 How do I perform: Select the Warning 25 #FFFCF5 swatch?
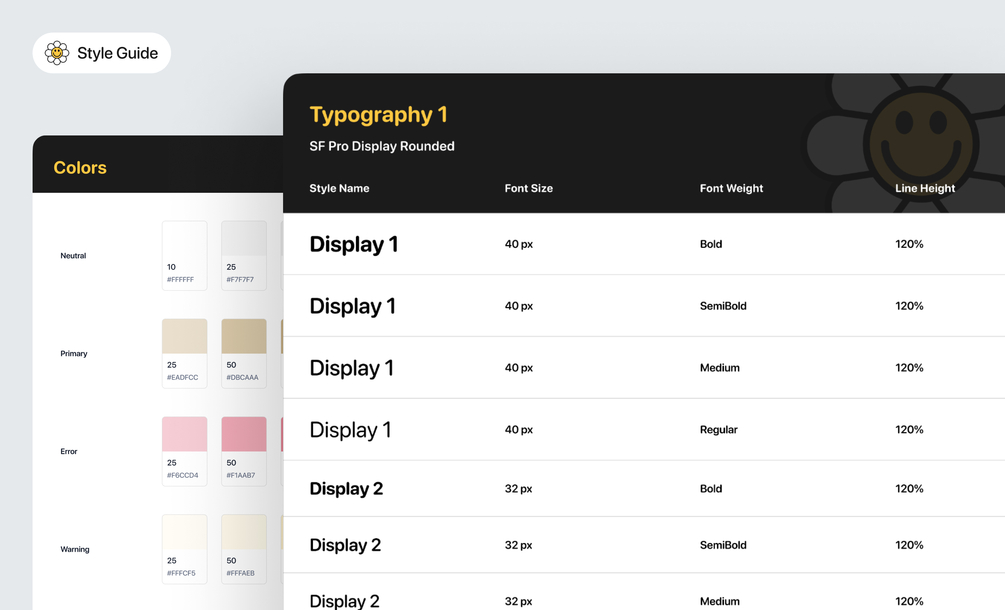pos(185,549)
